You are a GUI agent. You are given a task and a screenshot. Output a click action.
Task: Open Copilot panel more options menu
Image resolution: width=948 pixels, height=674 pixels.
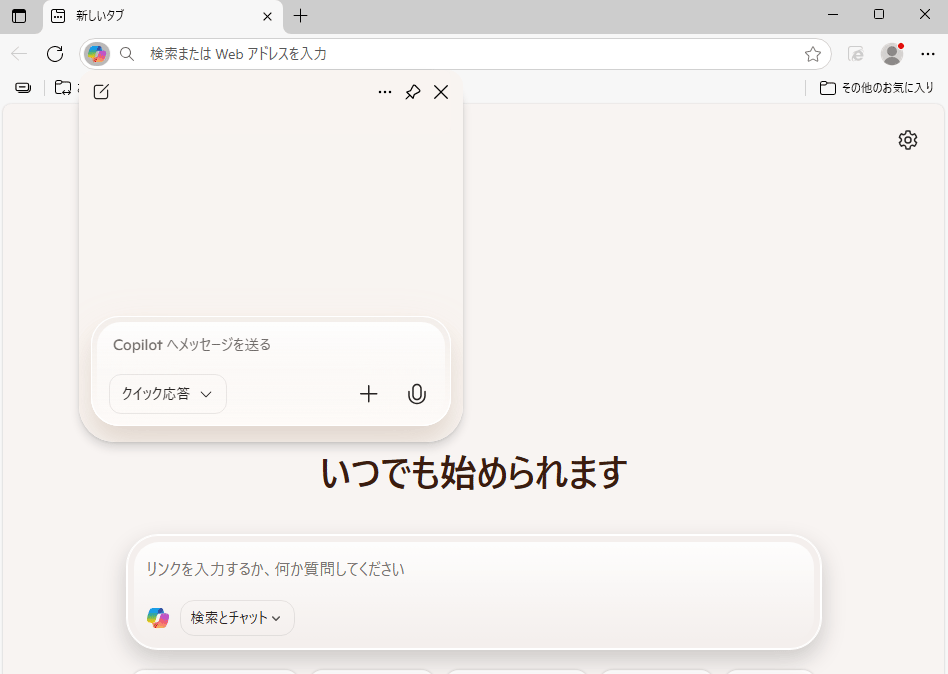click(385, 92)
